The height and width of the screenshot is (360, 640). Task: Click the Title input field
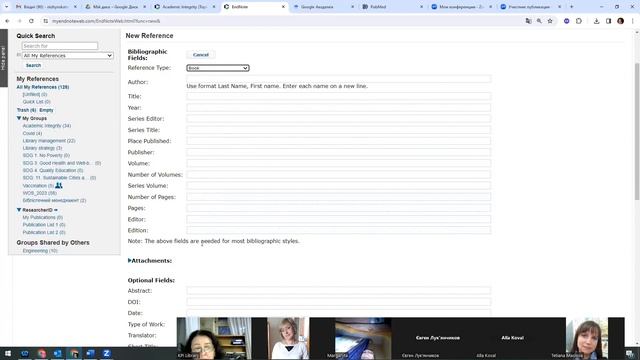338,96
